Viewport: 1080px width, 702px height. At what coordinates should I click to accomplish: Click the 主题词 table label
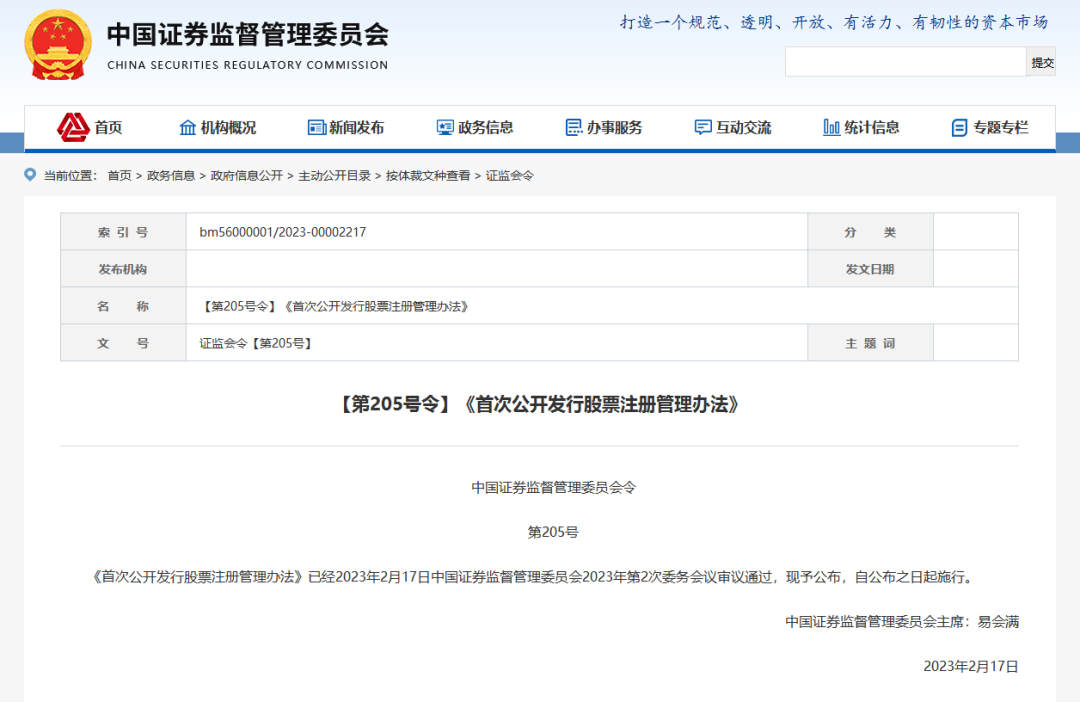[871, 343]
